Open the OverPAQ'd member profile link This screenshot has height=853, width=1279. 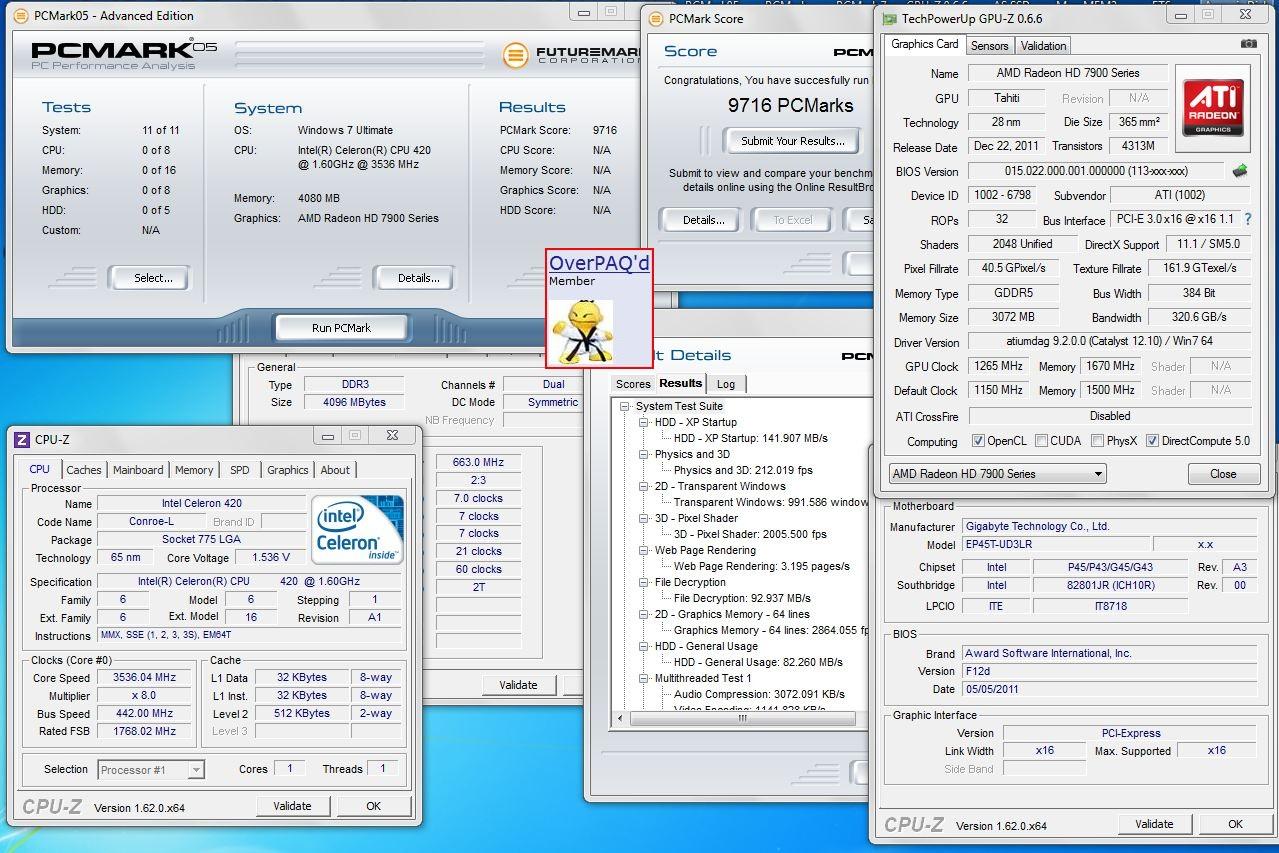tap(599, 263)
